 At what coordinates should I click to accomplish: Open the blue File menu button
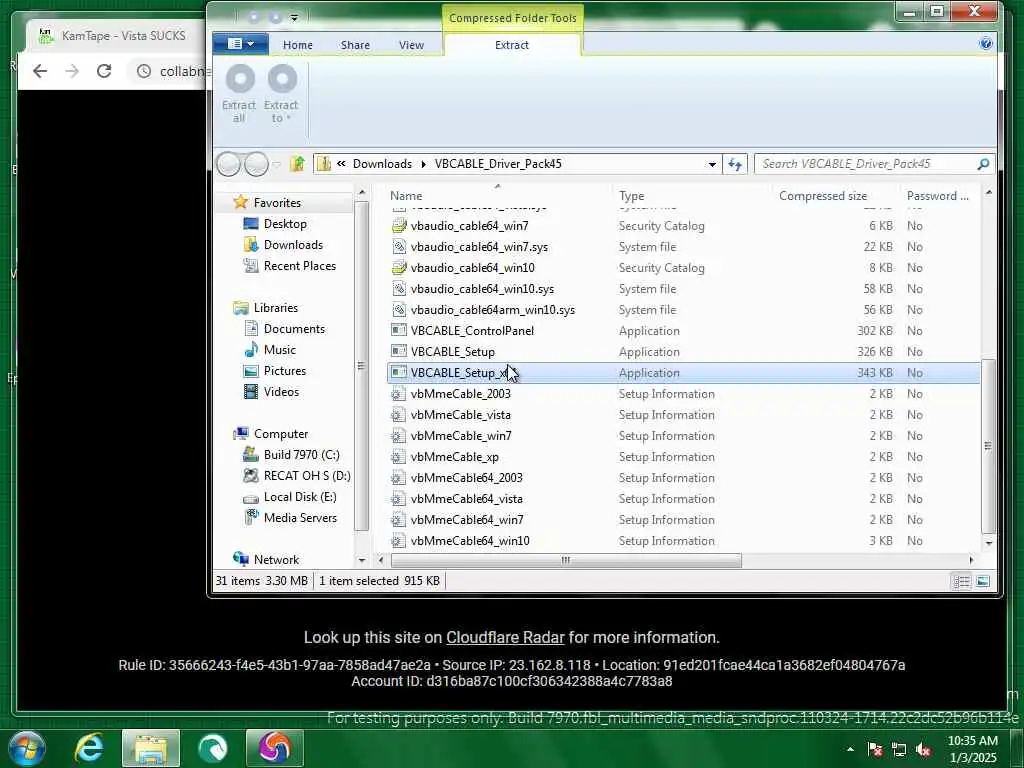(x=240, y=44)
